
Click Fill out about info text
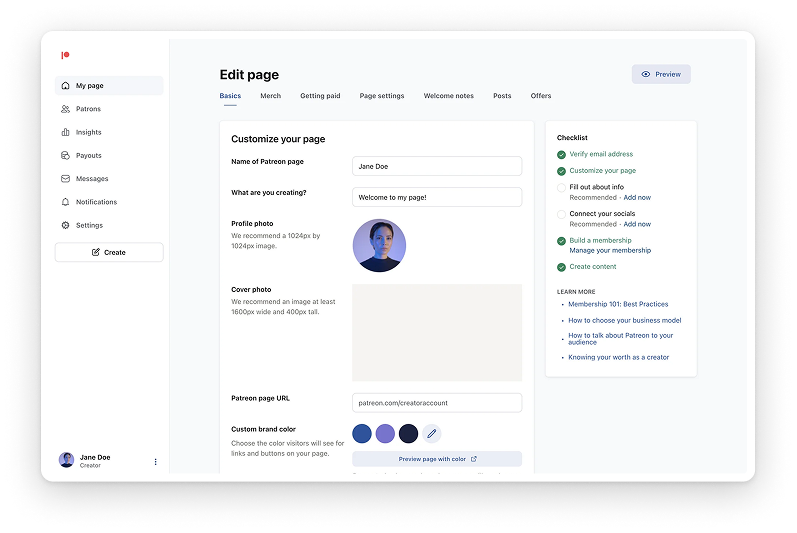(596, 187)
